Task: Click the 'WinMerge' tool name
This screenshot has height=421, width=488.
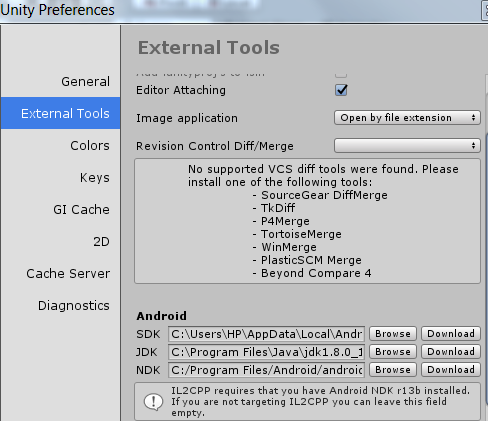Action: [x=289, y=247]
